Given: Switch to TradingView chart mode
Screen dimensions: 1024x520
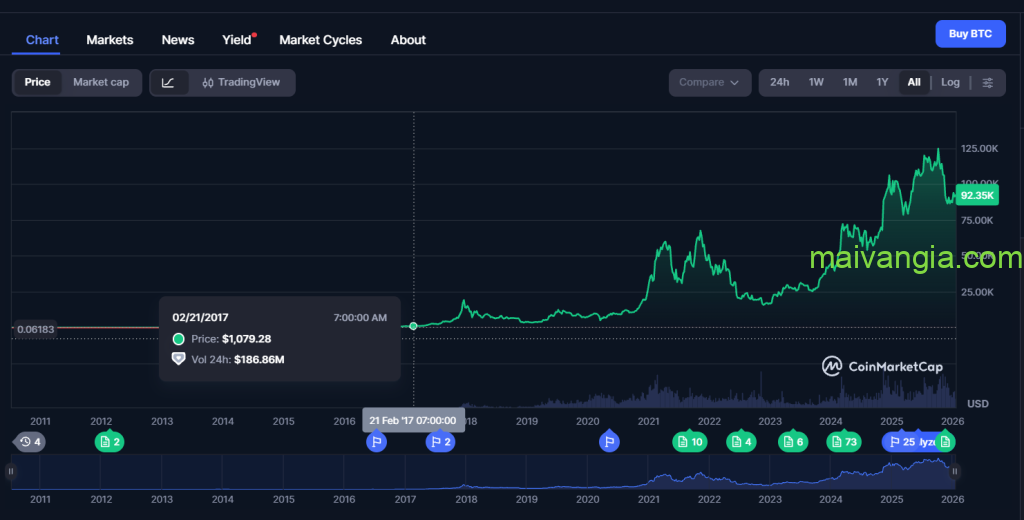Looking at the screenshot, I should click(x=241, y=82).
